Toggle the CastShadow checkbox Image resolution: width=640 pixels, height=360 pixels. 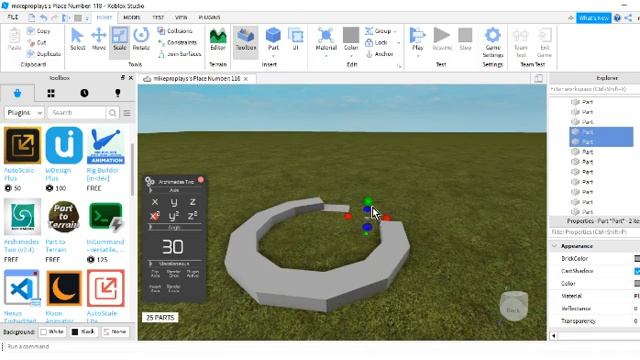pyautogui.click(x=637, y=271)
